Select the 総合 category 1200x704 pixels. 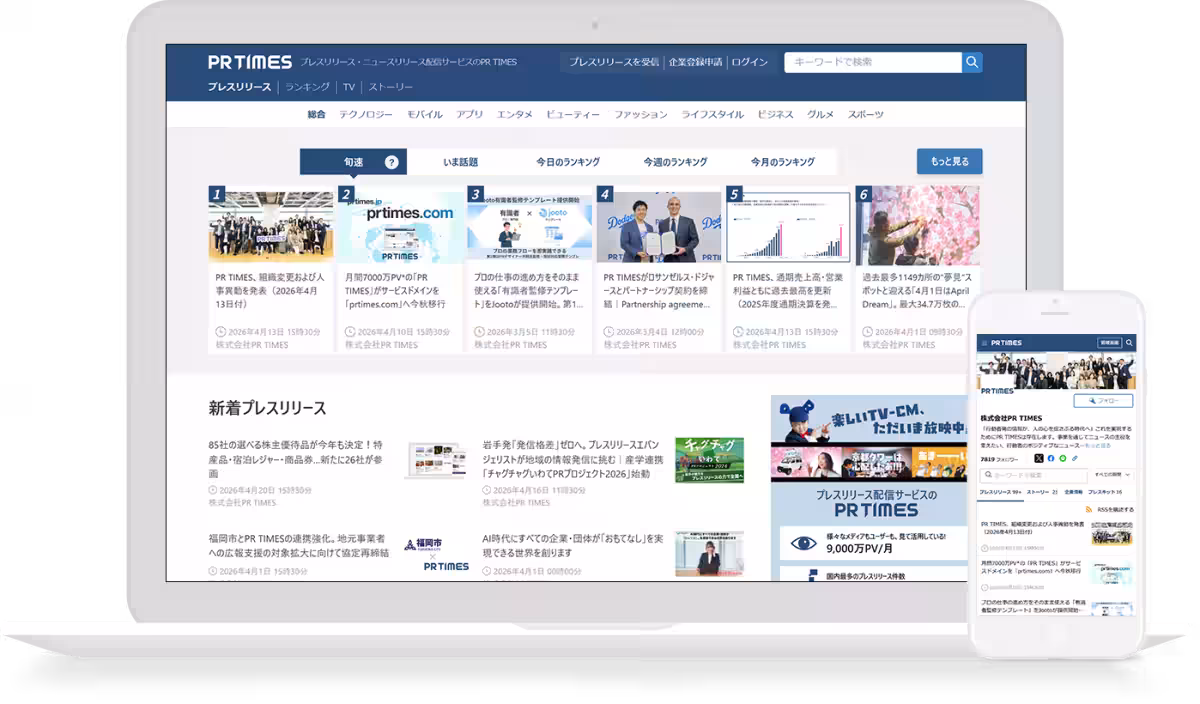[317, 114]
